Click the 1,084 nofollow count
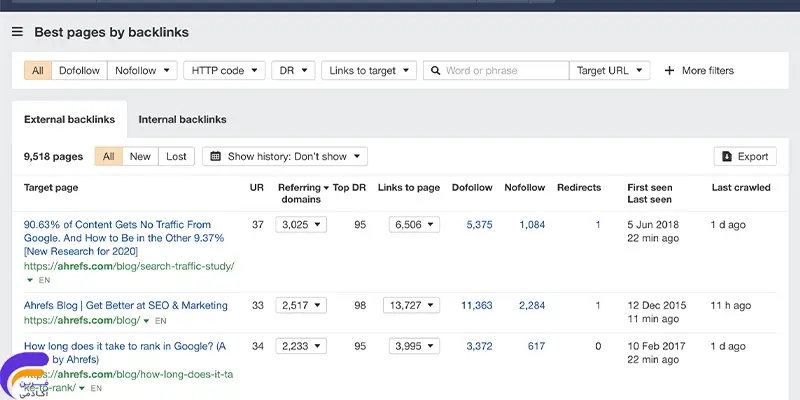 coord(532,225)
